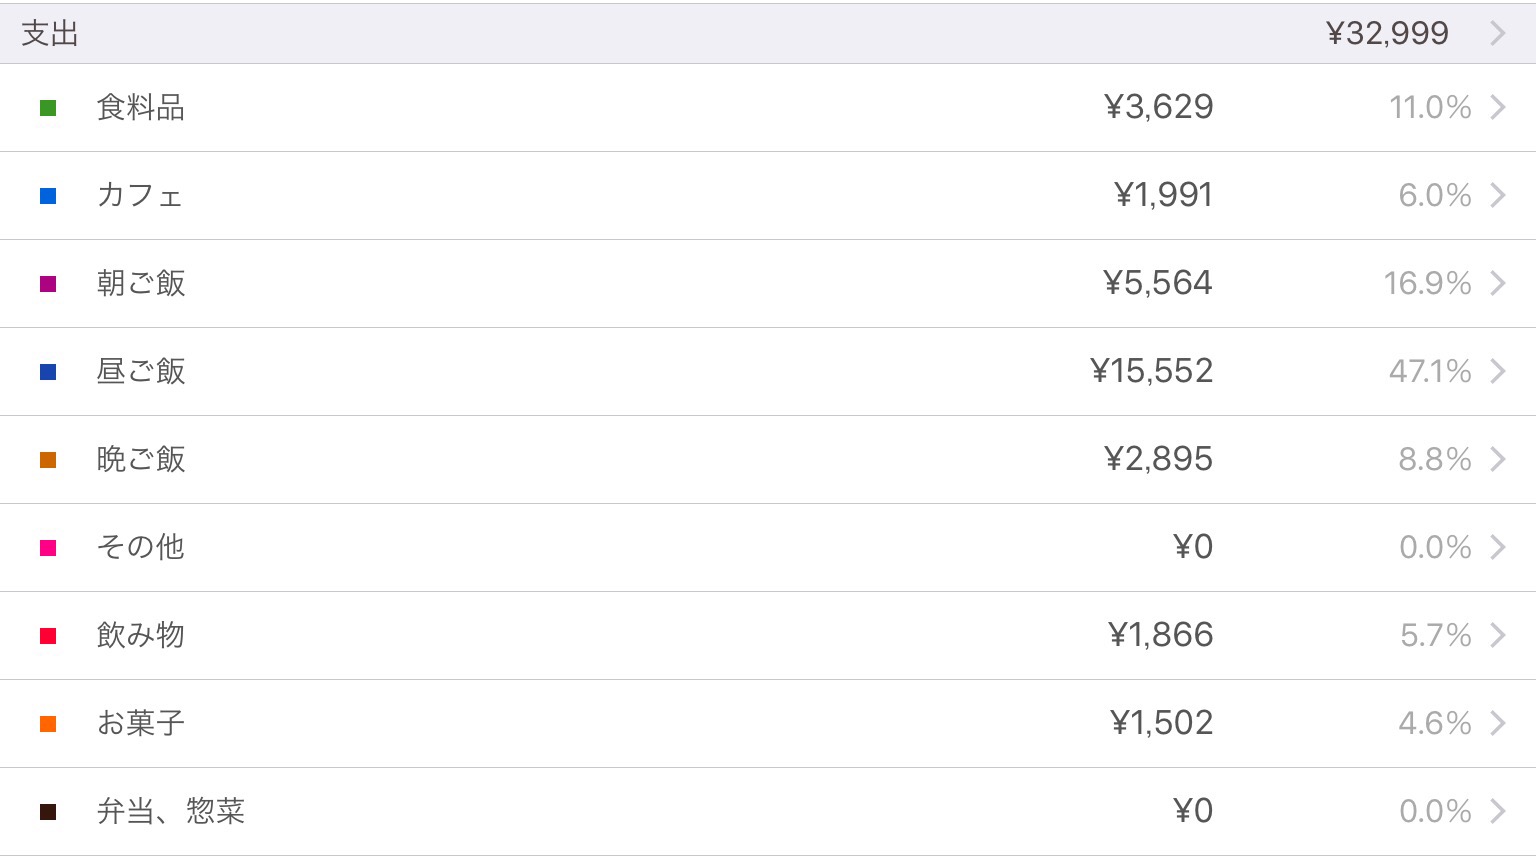Open the 昼ご飯 detail chevron

(1498, 371)
